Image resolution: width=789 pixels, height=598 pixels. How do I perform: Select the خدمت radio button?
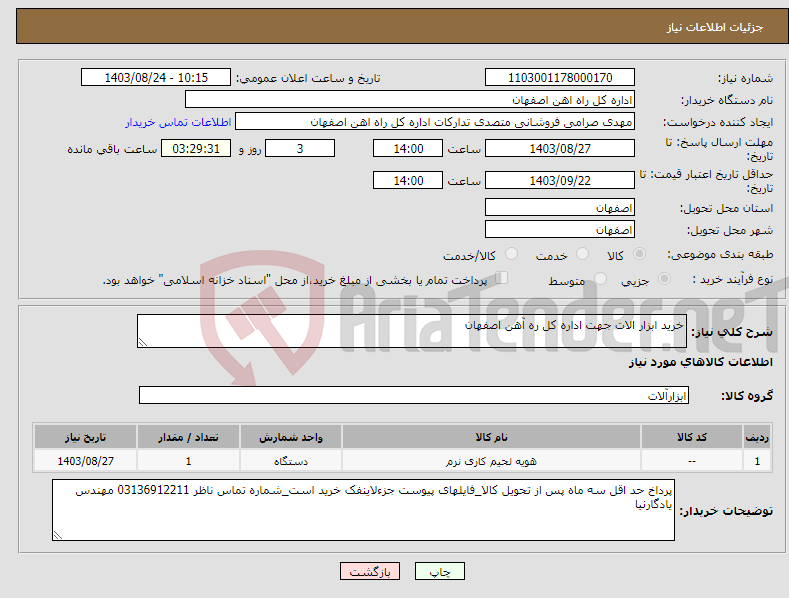click(582, 254)
